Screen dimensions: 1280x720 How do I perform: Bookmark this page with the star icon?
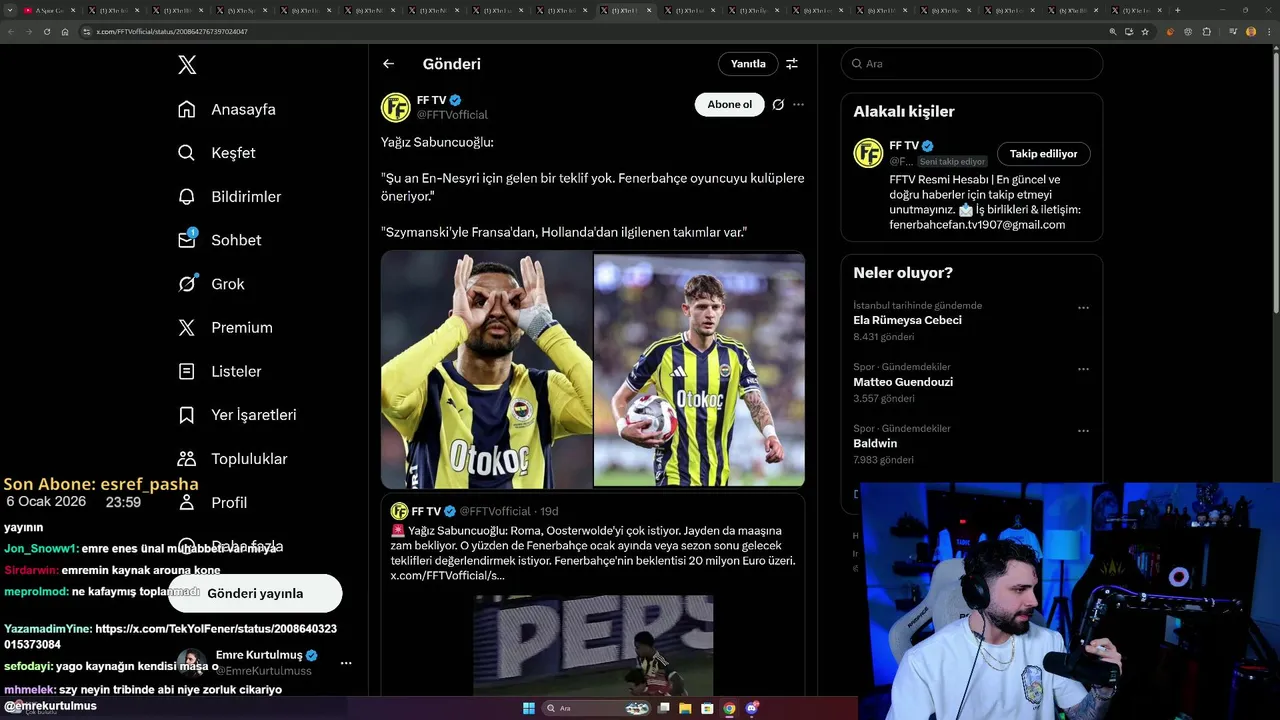point(1145,32)
